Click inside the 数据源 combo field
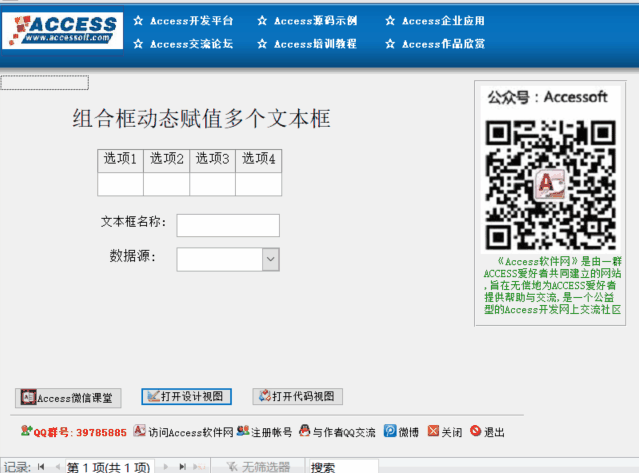 click(x=220, y=259)
